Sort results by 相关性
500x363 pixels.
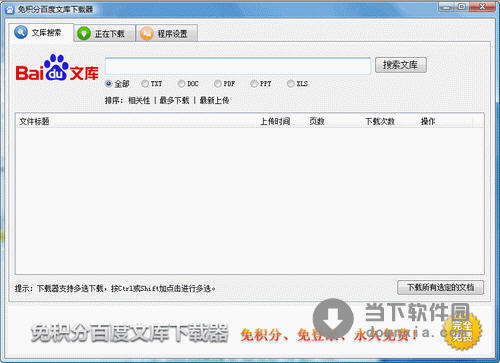pos(139,100)
